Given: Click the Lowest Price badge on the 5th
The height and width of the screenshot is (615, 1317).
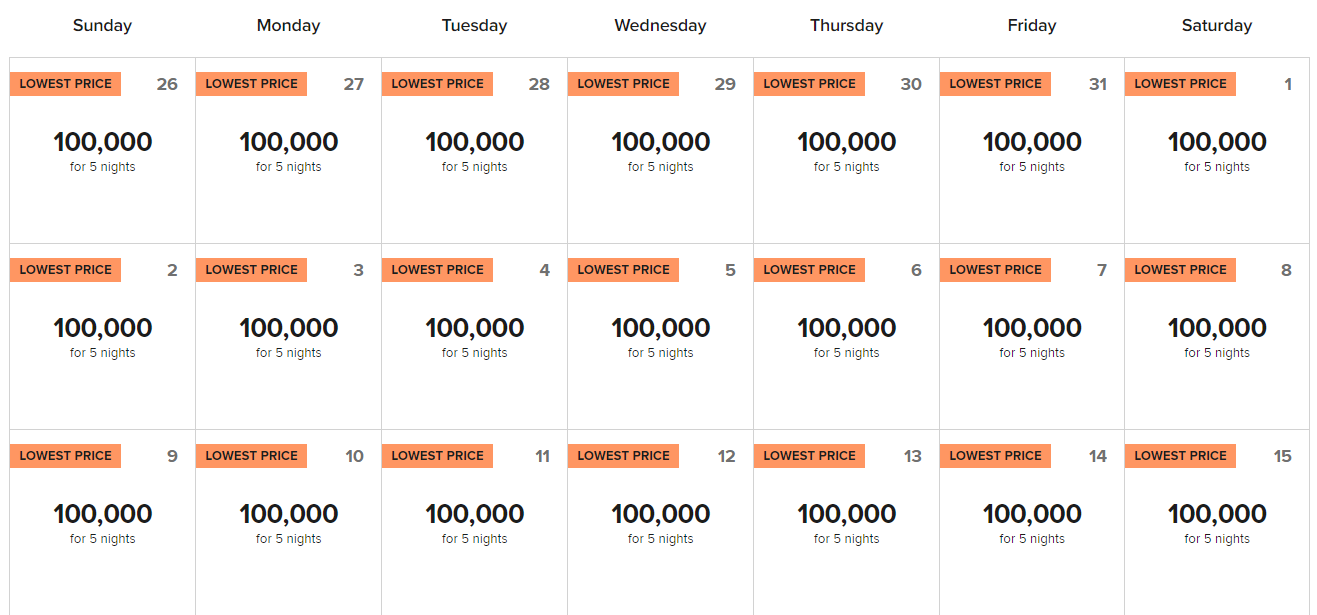Looking at the screenshot, I should [623, 270].
